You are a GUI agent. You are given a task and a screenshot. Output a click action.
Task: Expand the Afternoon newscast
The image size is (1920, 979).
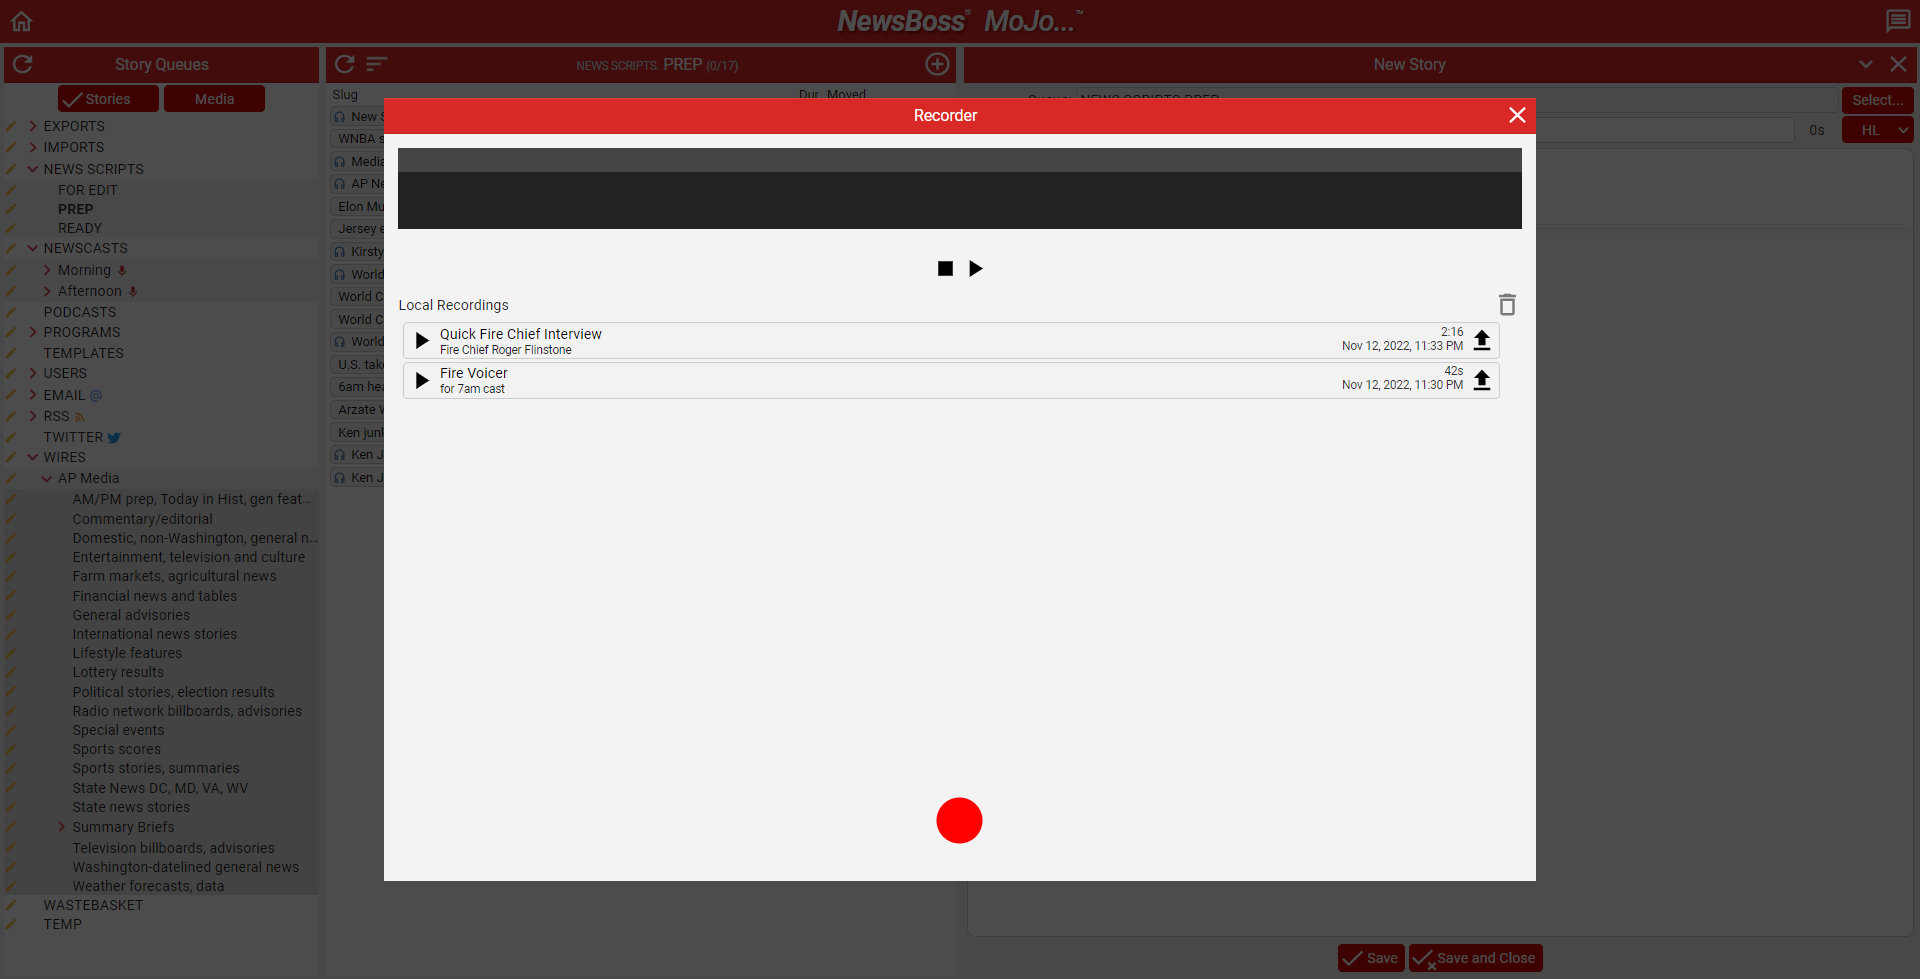[47, 291]
